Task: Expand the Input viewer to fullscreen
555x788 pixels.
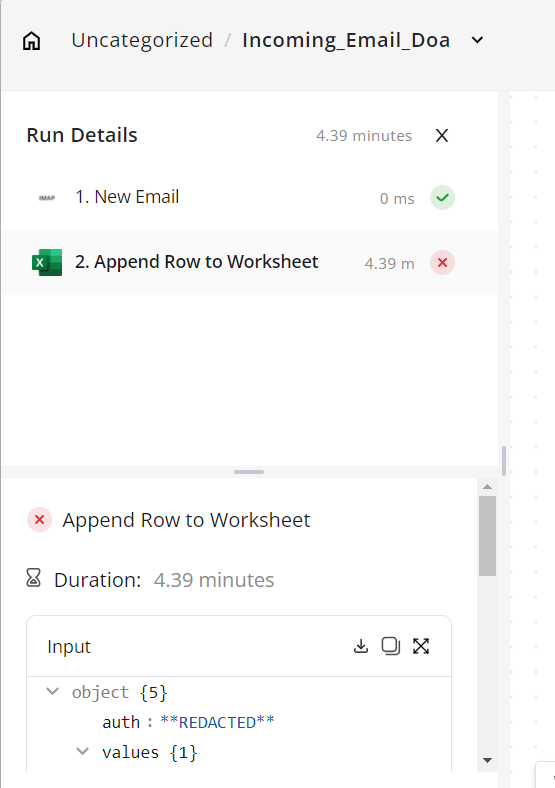Action: point(421,646)
